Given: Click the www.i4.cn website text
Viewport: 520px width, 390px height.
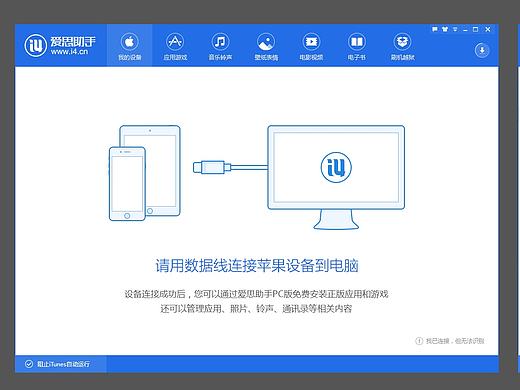Looking at the screenshot, I should pyautogui.click(x=69, y=52).
